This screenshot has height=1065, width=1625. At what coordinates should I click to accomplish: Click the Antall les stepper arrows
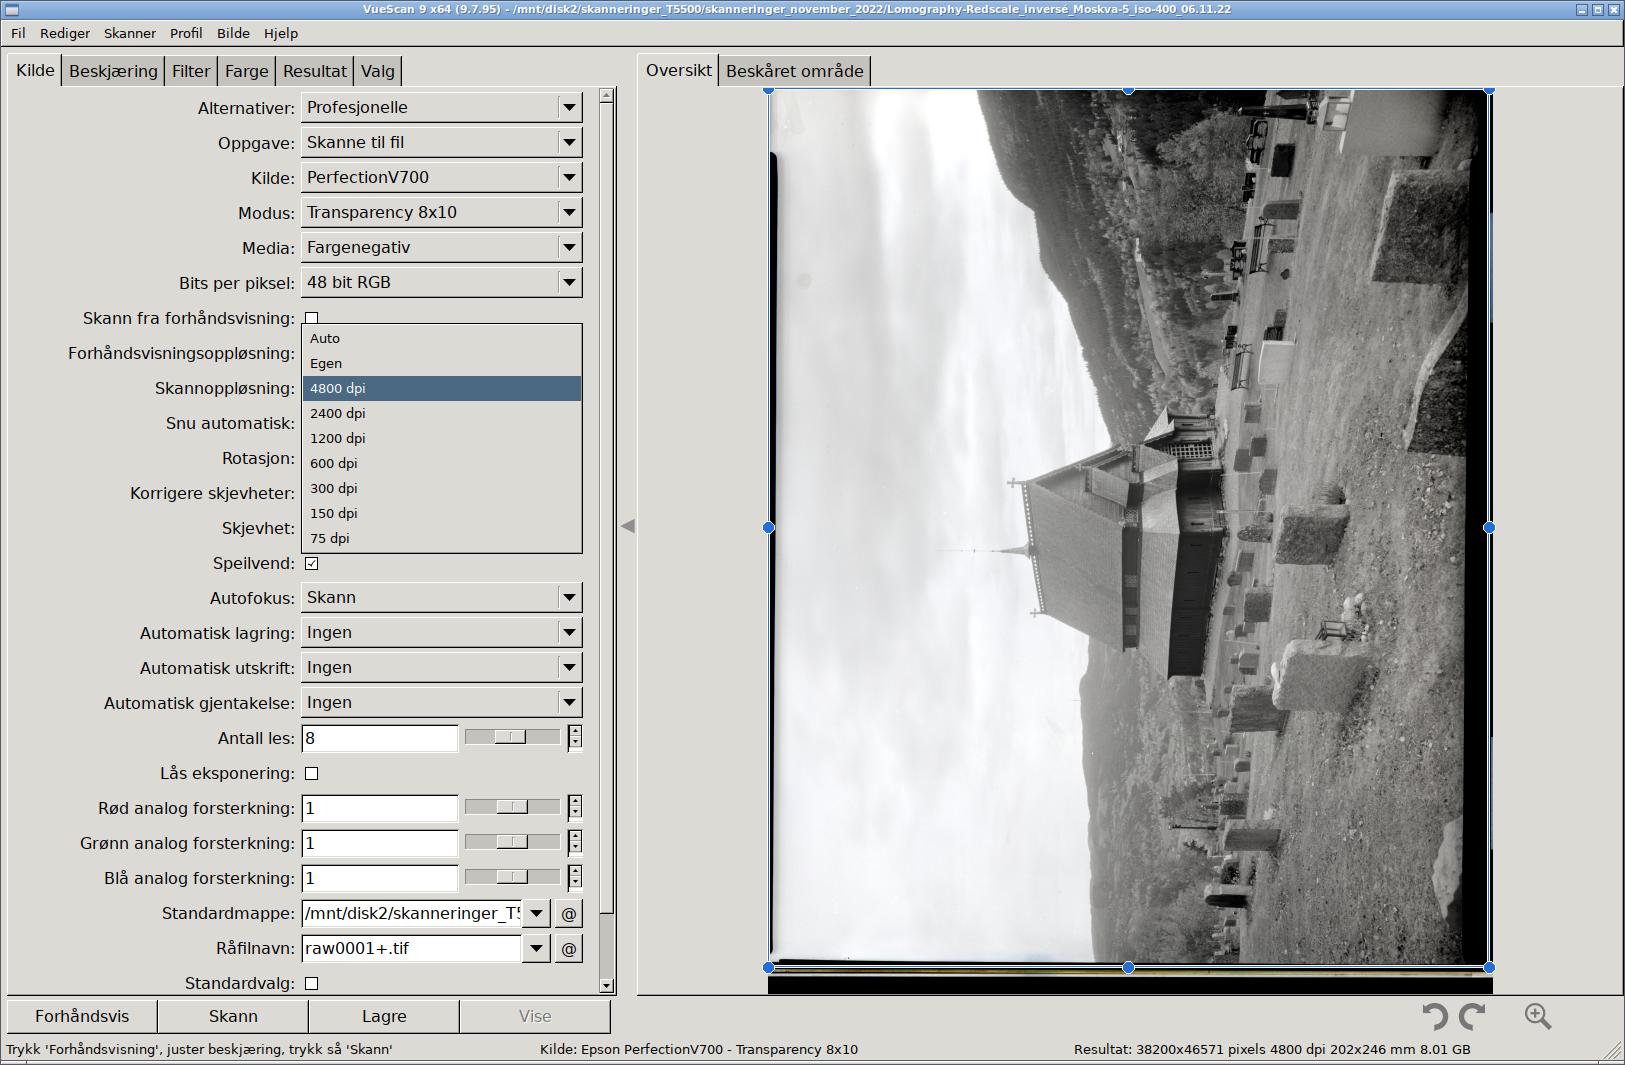(x=575, y=738)
